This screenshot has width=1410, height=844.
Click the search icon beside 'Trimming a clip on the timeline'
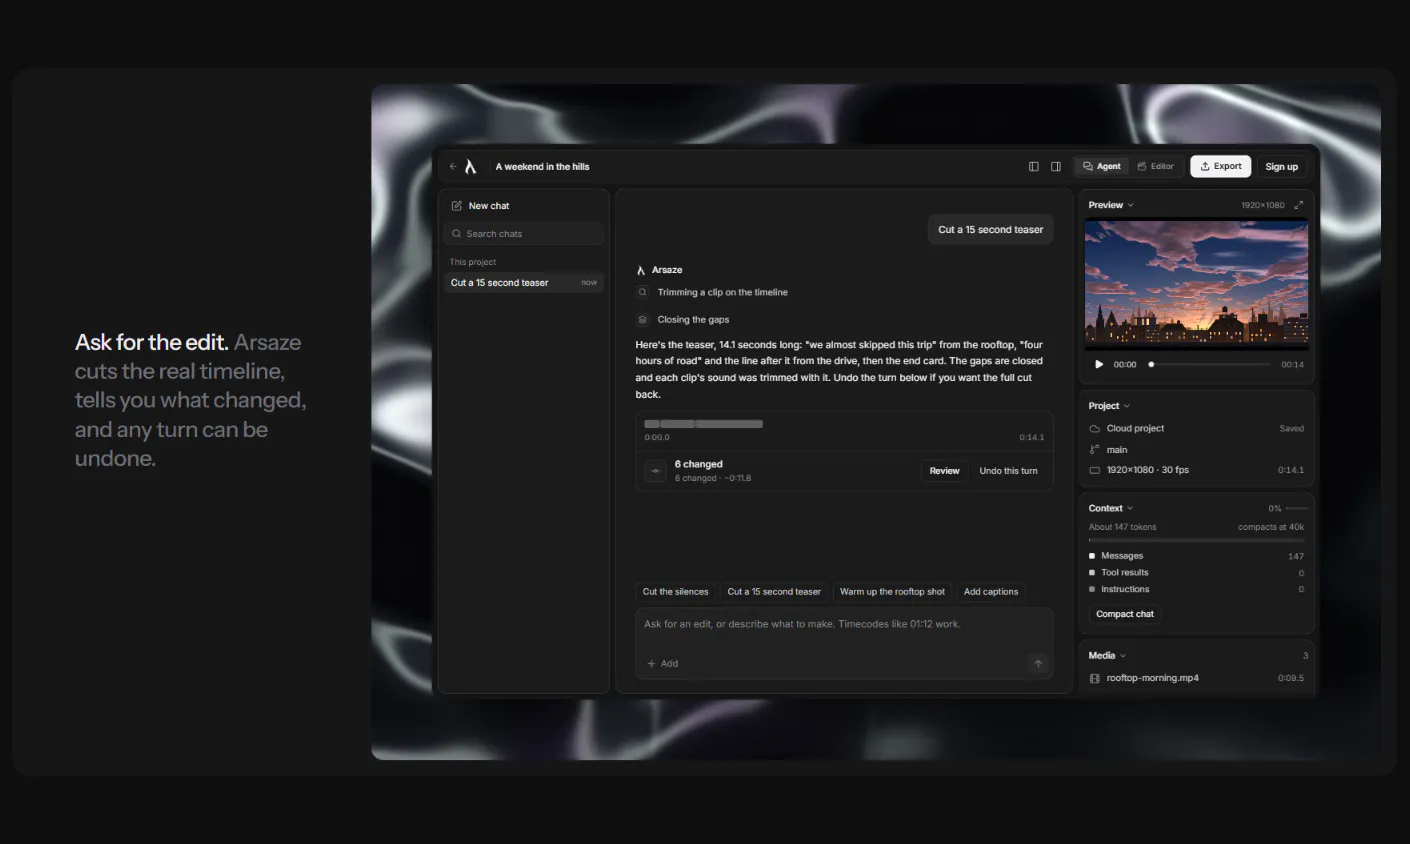point(643,293)
